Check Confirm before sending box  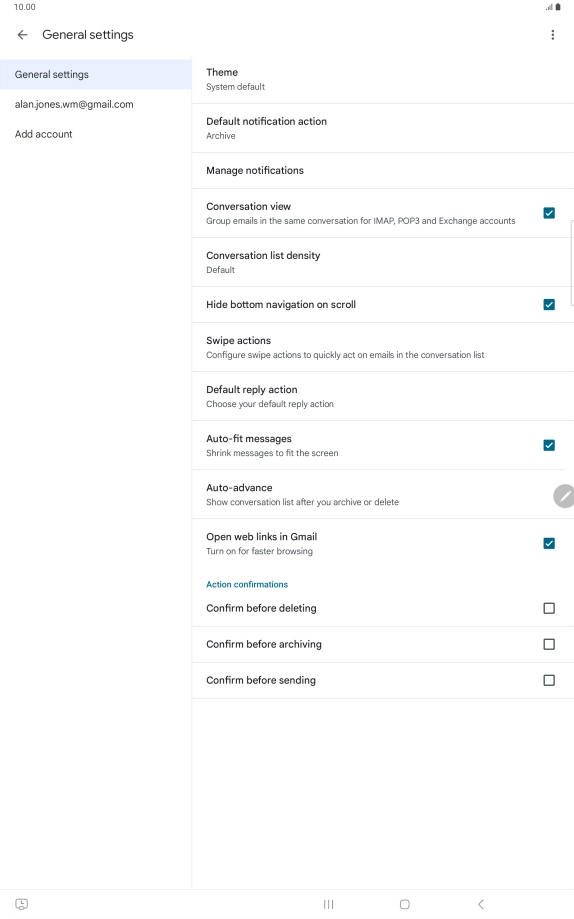click(x=549, y=680)
